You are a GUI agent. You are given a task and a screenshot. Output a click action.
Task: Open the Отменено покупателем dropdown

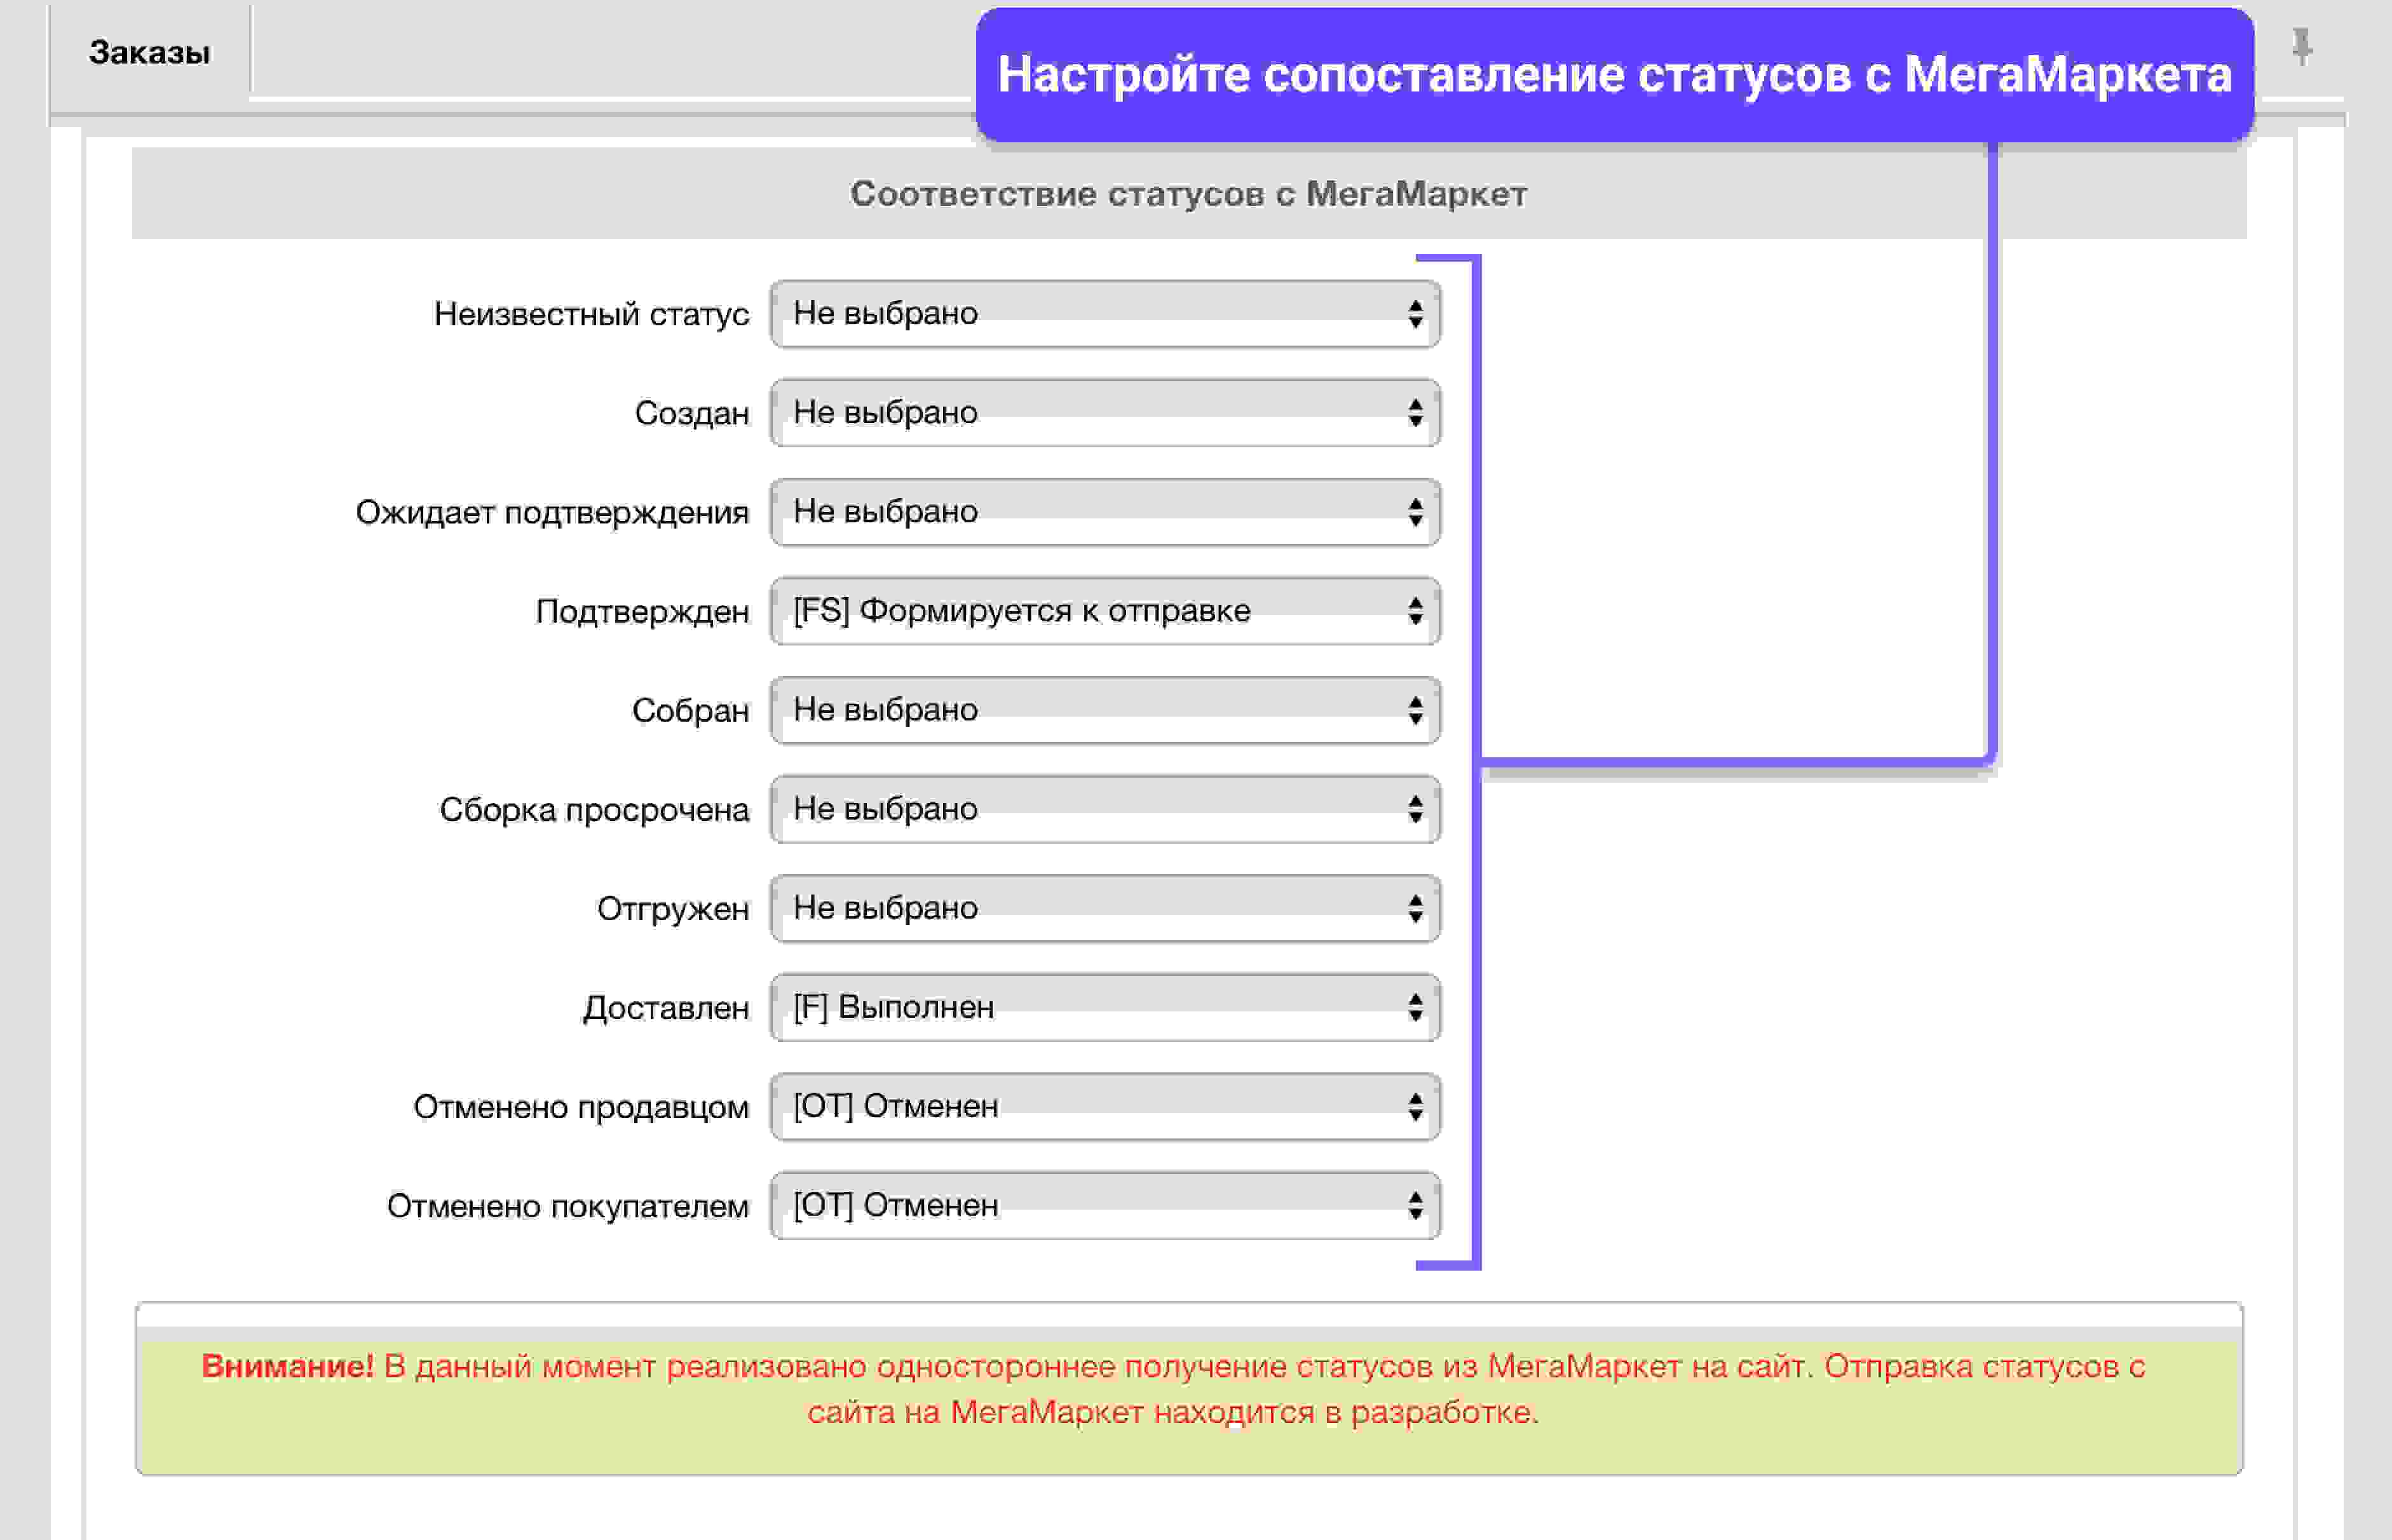click(x=1105, y=1205)
